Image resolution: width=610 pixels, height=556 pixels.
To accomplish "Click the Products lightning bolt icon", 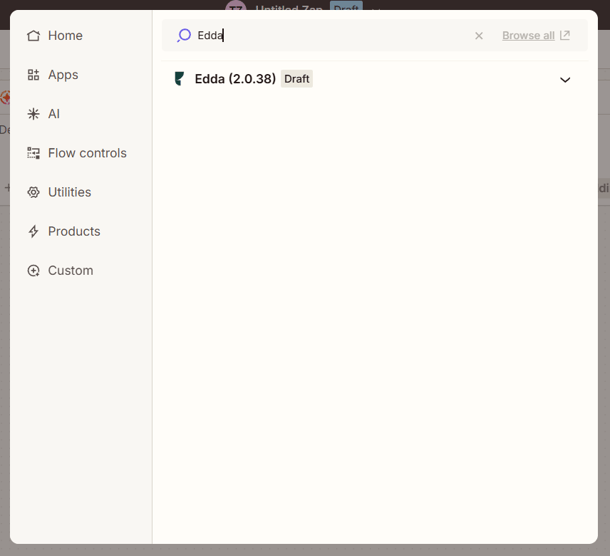I will [34, 231].
